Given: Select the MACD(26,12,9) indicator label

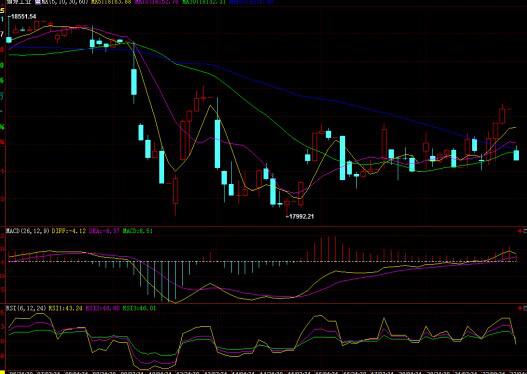Looking at the screenshot, I should coord(28,231).
